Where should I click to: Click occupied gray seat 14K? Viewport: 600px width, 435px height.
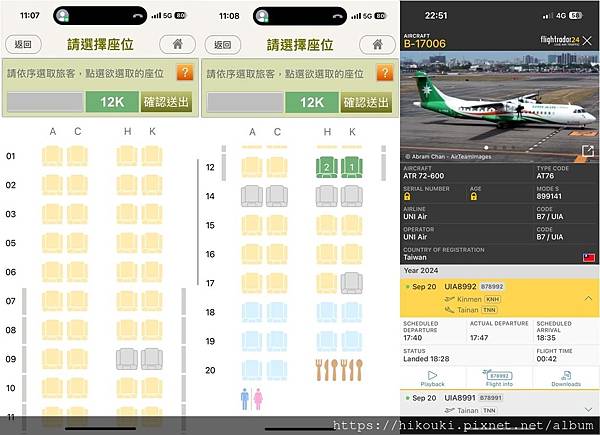[352, 196]
